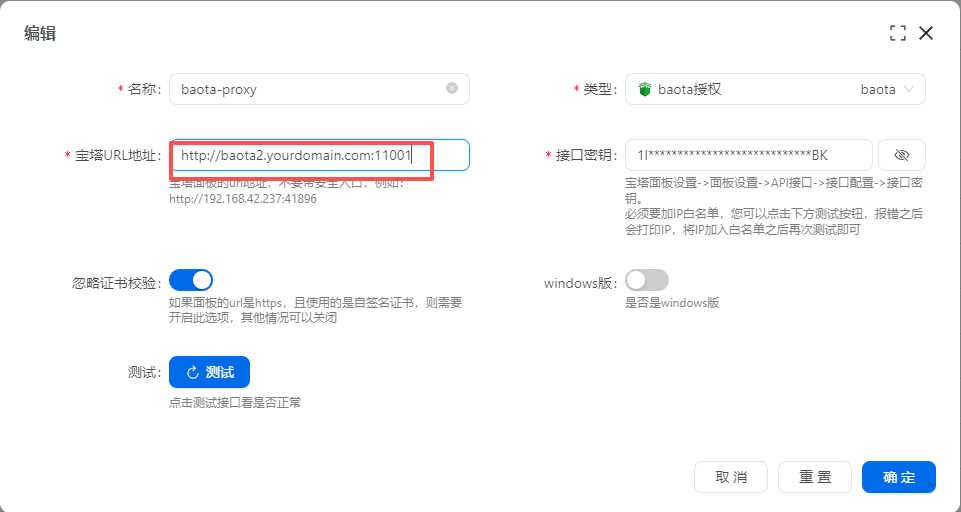Disable the 忽略证书校验 switch

tap(191, 280)
